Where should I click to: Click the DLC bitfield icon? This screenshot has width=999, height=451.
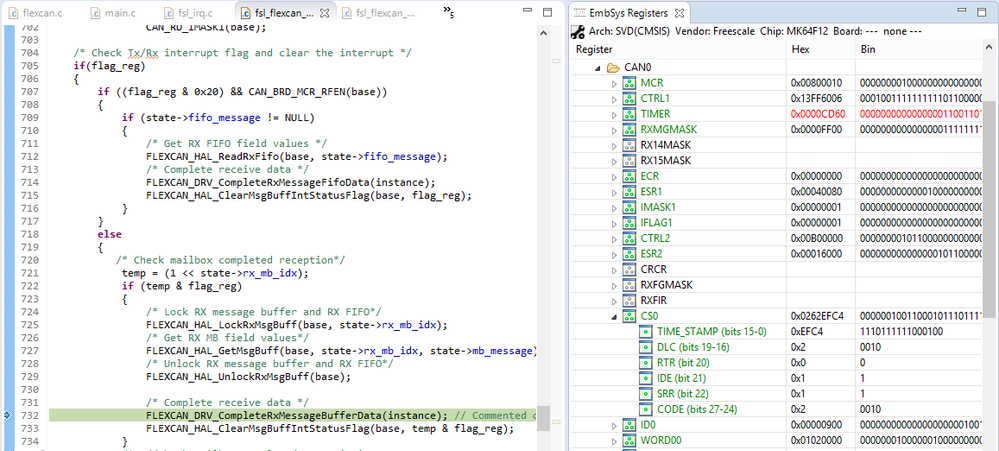pyautogui.click(x=646, y=347)
